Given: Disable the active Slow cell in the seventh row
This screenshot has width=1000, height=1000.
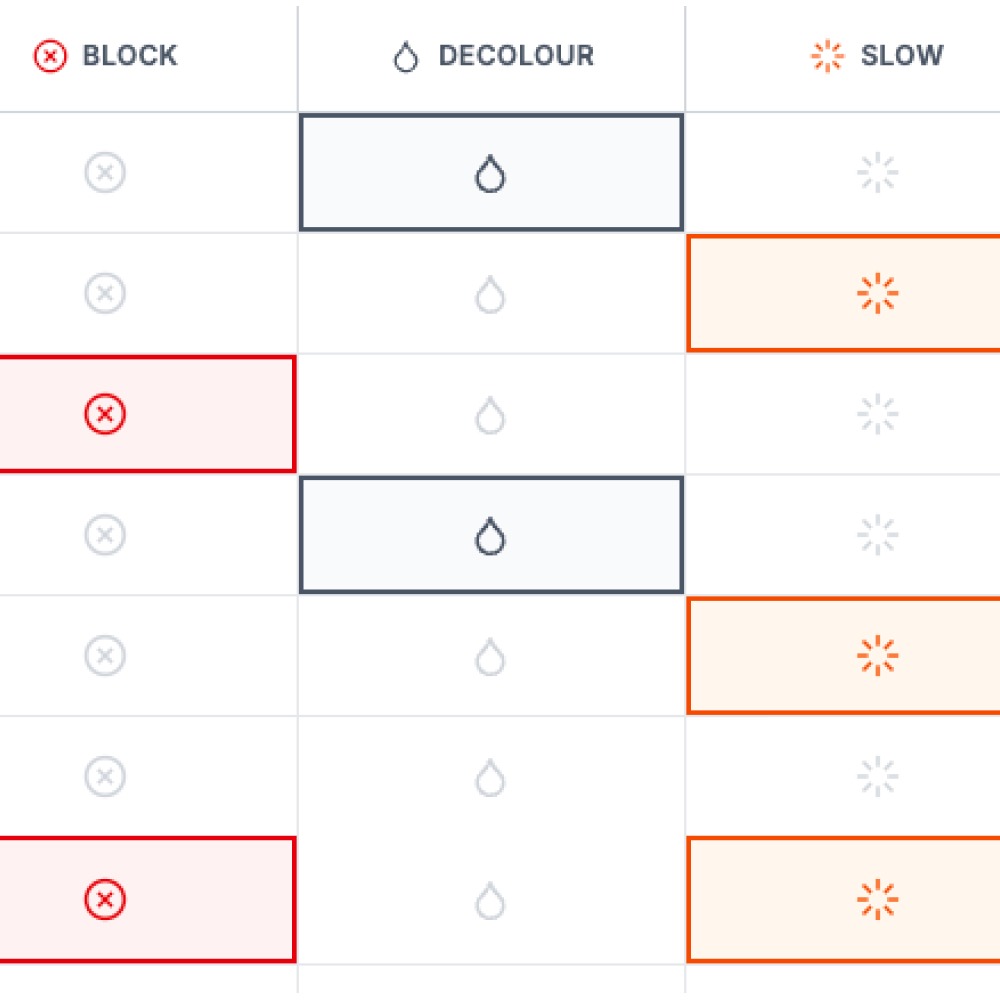Looking at the screenshot, I should tap(877, 900).
